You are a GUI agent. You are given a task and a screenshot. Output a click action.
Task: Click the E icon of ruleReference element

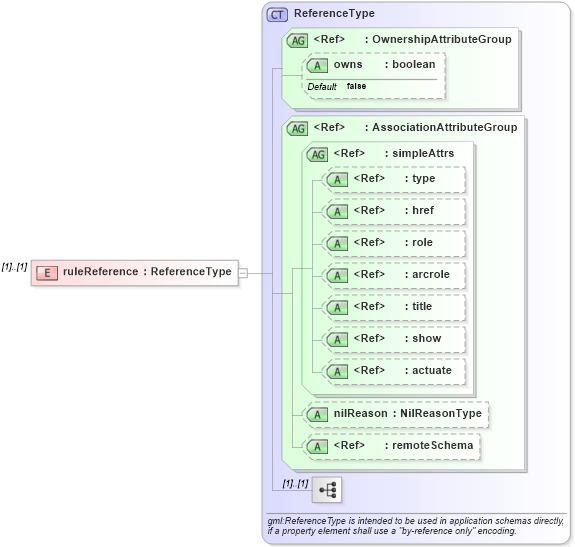[x=47, y=273]
